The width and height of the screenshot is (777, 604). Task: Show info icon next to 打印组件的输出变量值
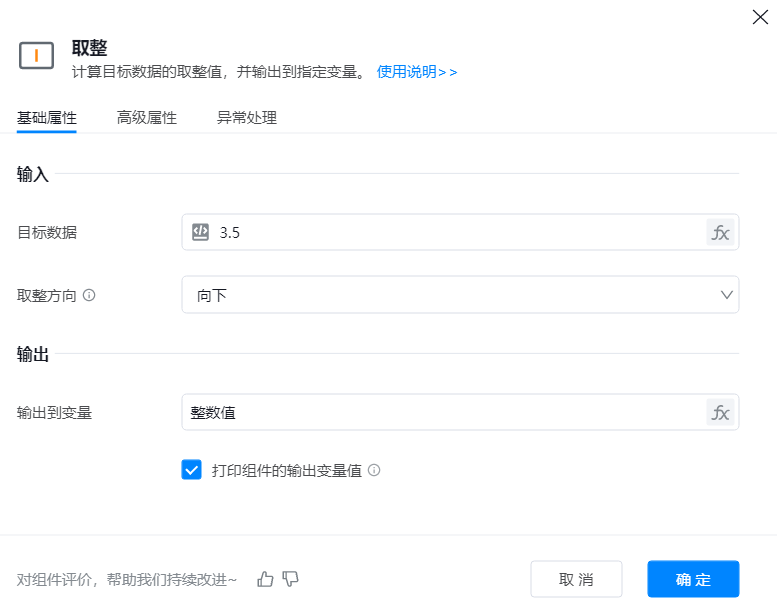pos(374,470)
